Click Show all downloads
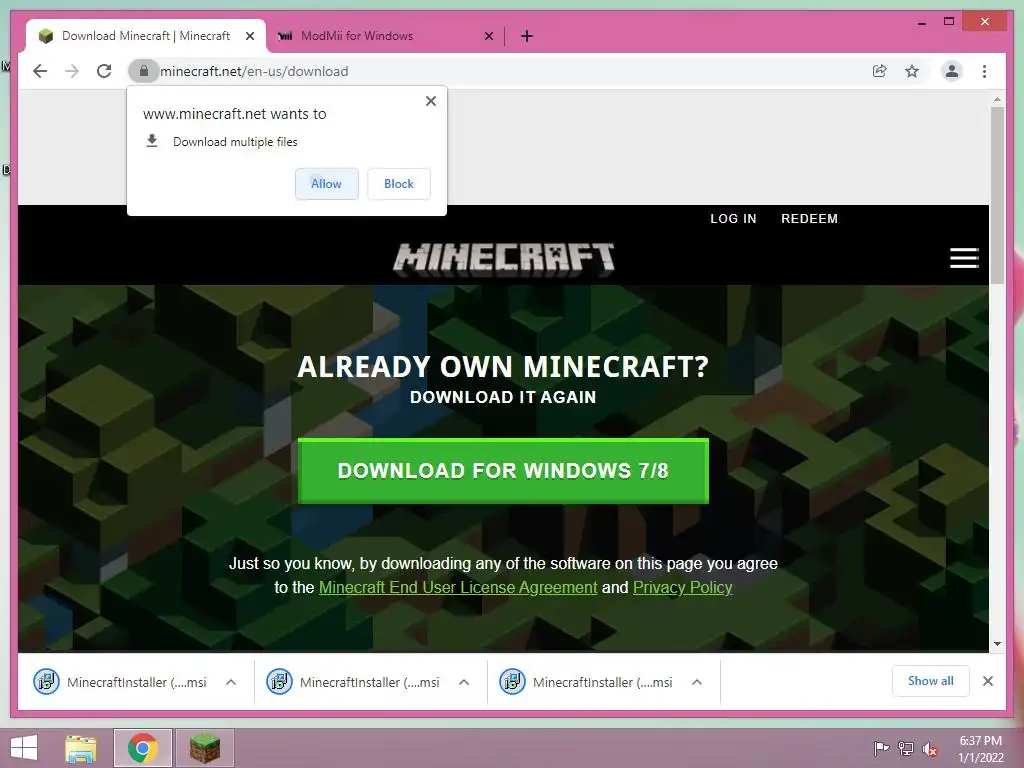The width and height of the screenshot is (1024, 768). tap(931, 681)
